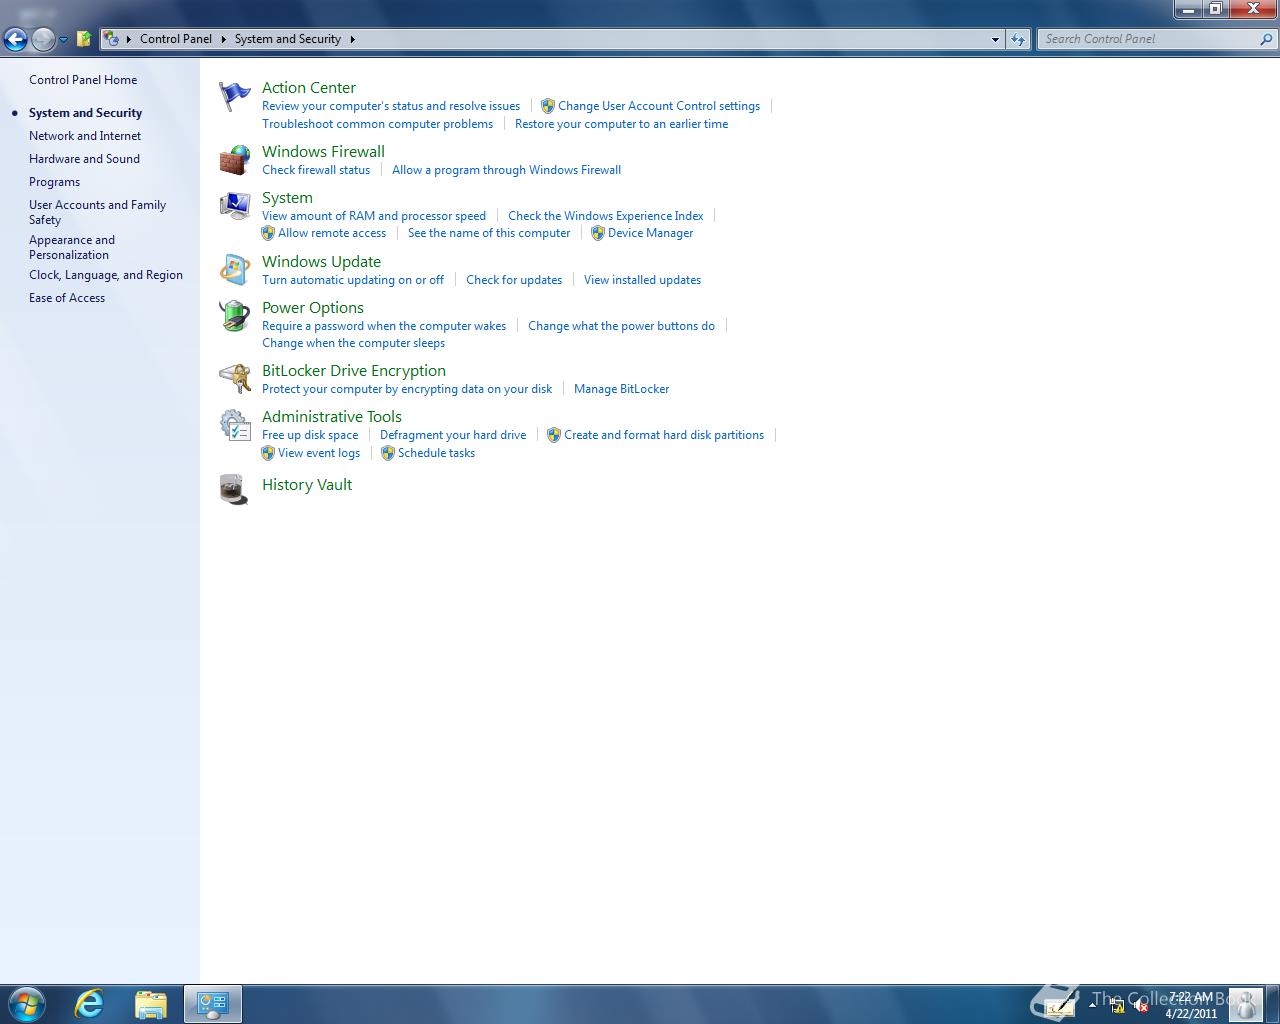The width and height of the screenshot is (1280, 1024).
Task: Click Defragment your hard drive
Action: pyautogui.click(x=453, y=435)
